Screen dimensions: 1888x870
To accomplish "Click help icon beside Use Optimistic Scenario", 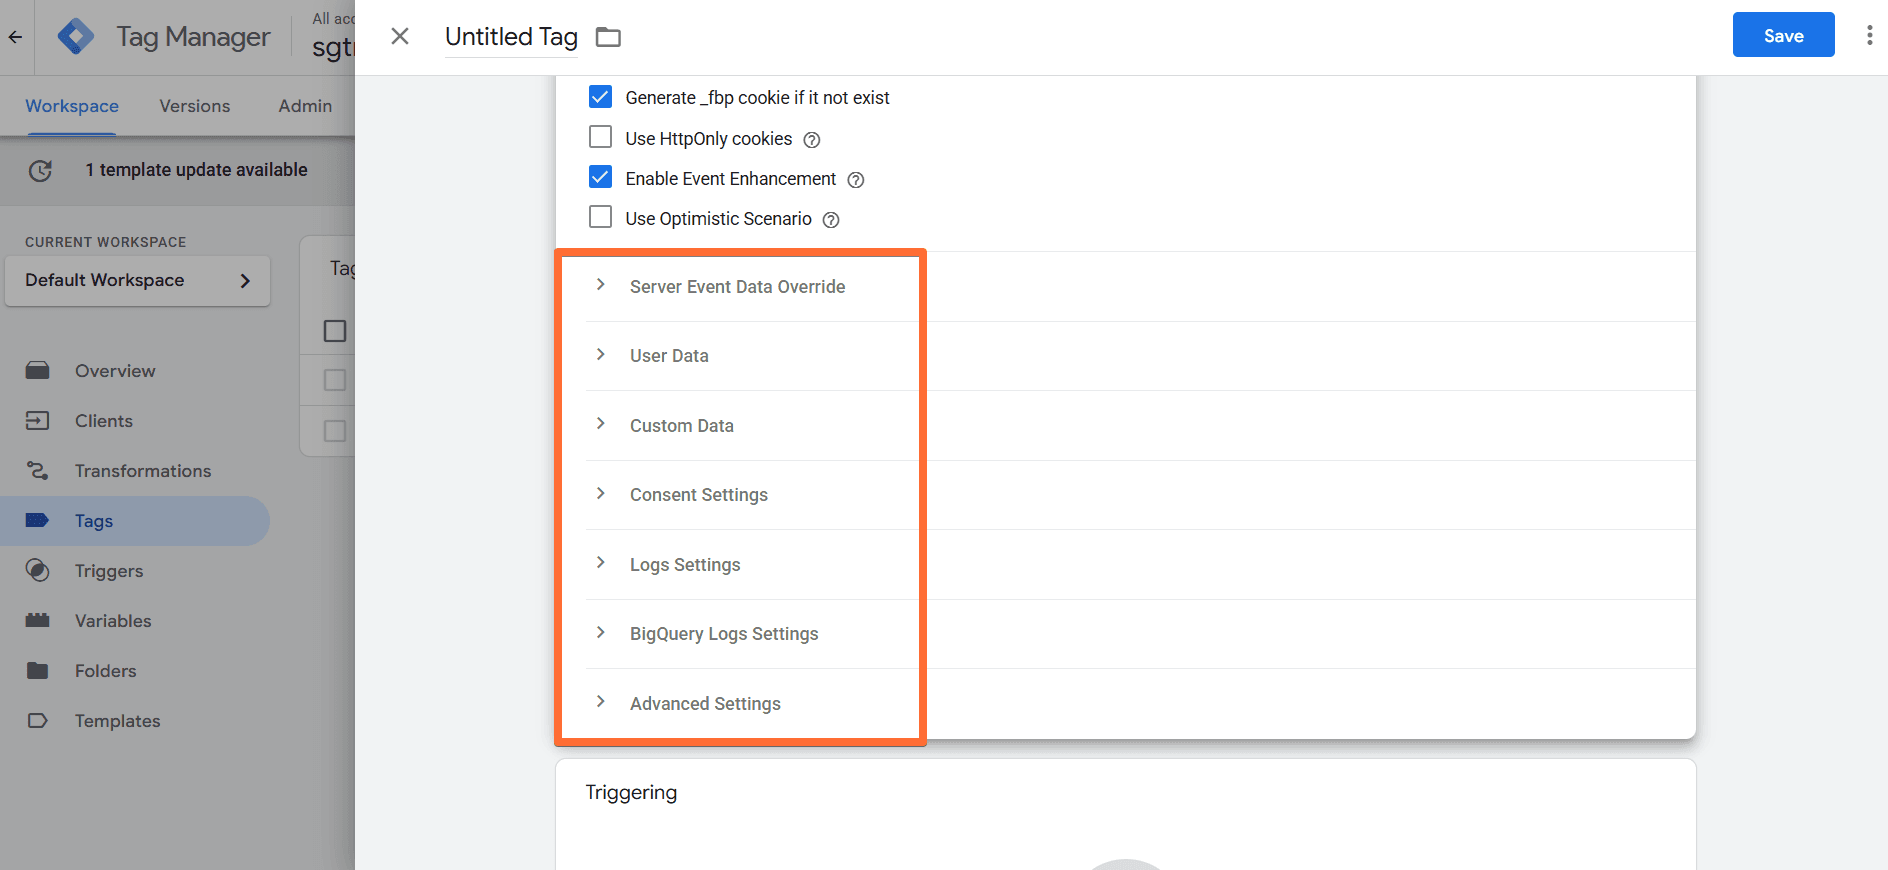I will coord(831,220).
